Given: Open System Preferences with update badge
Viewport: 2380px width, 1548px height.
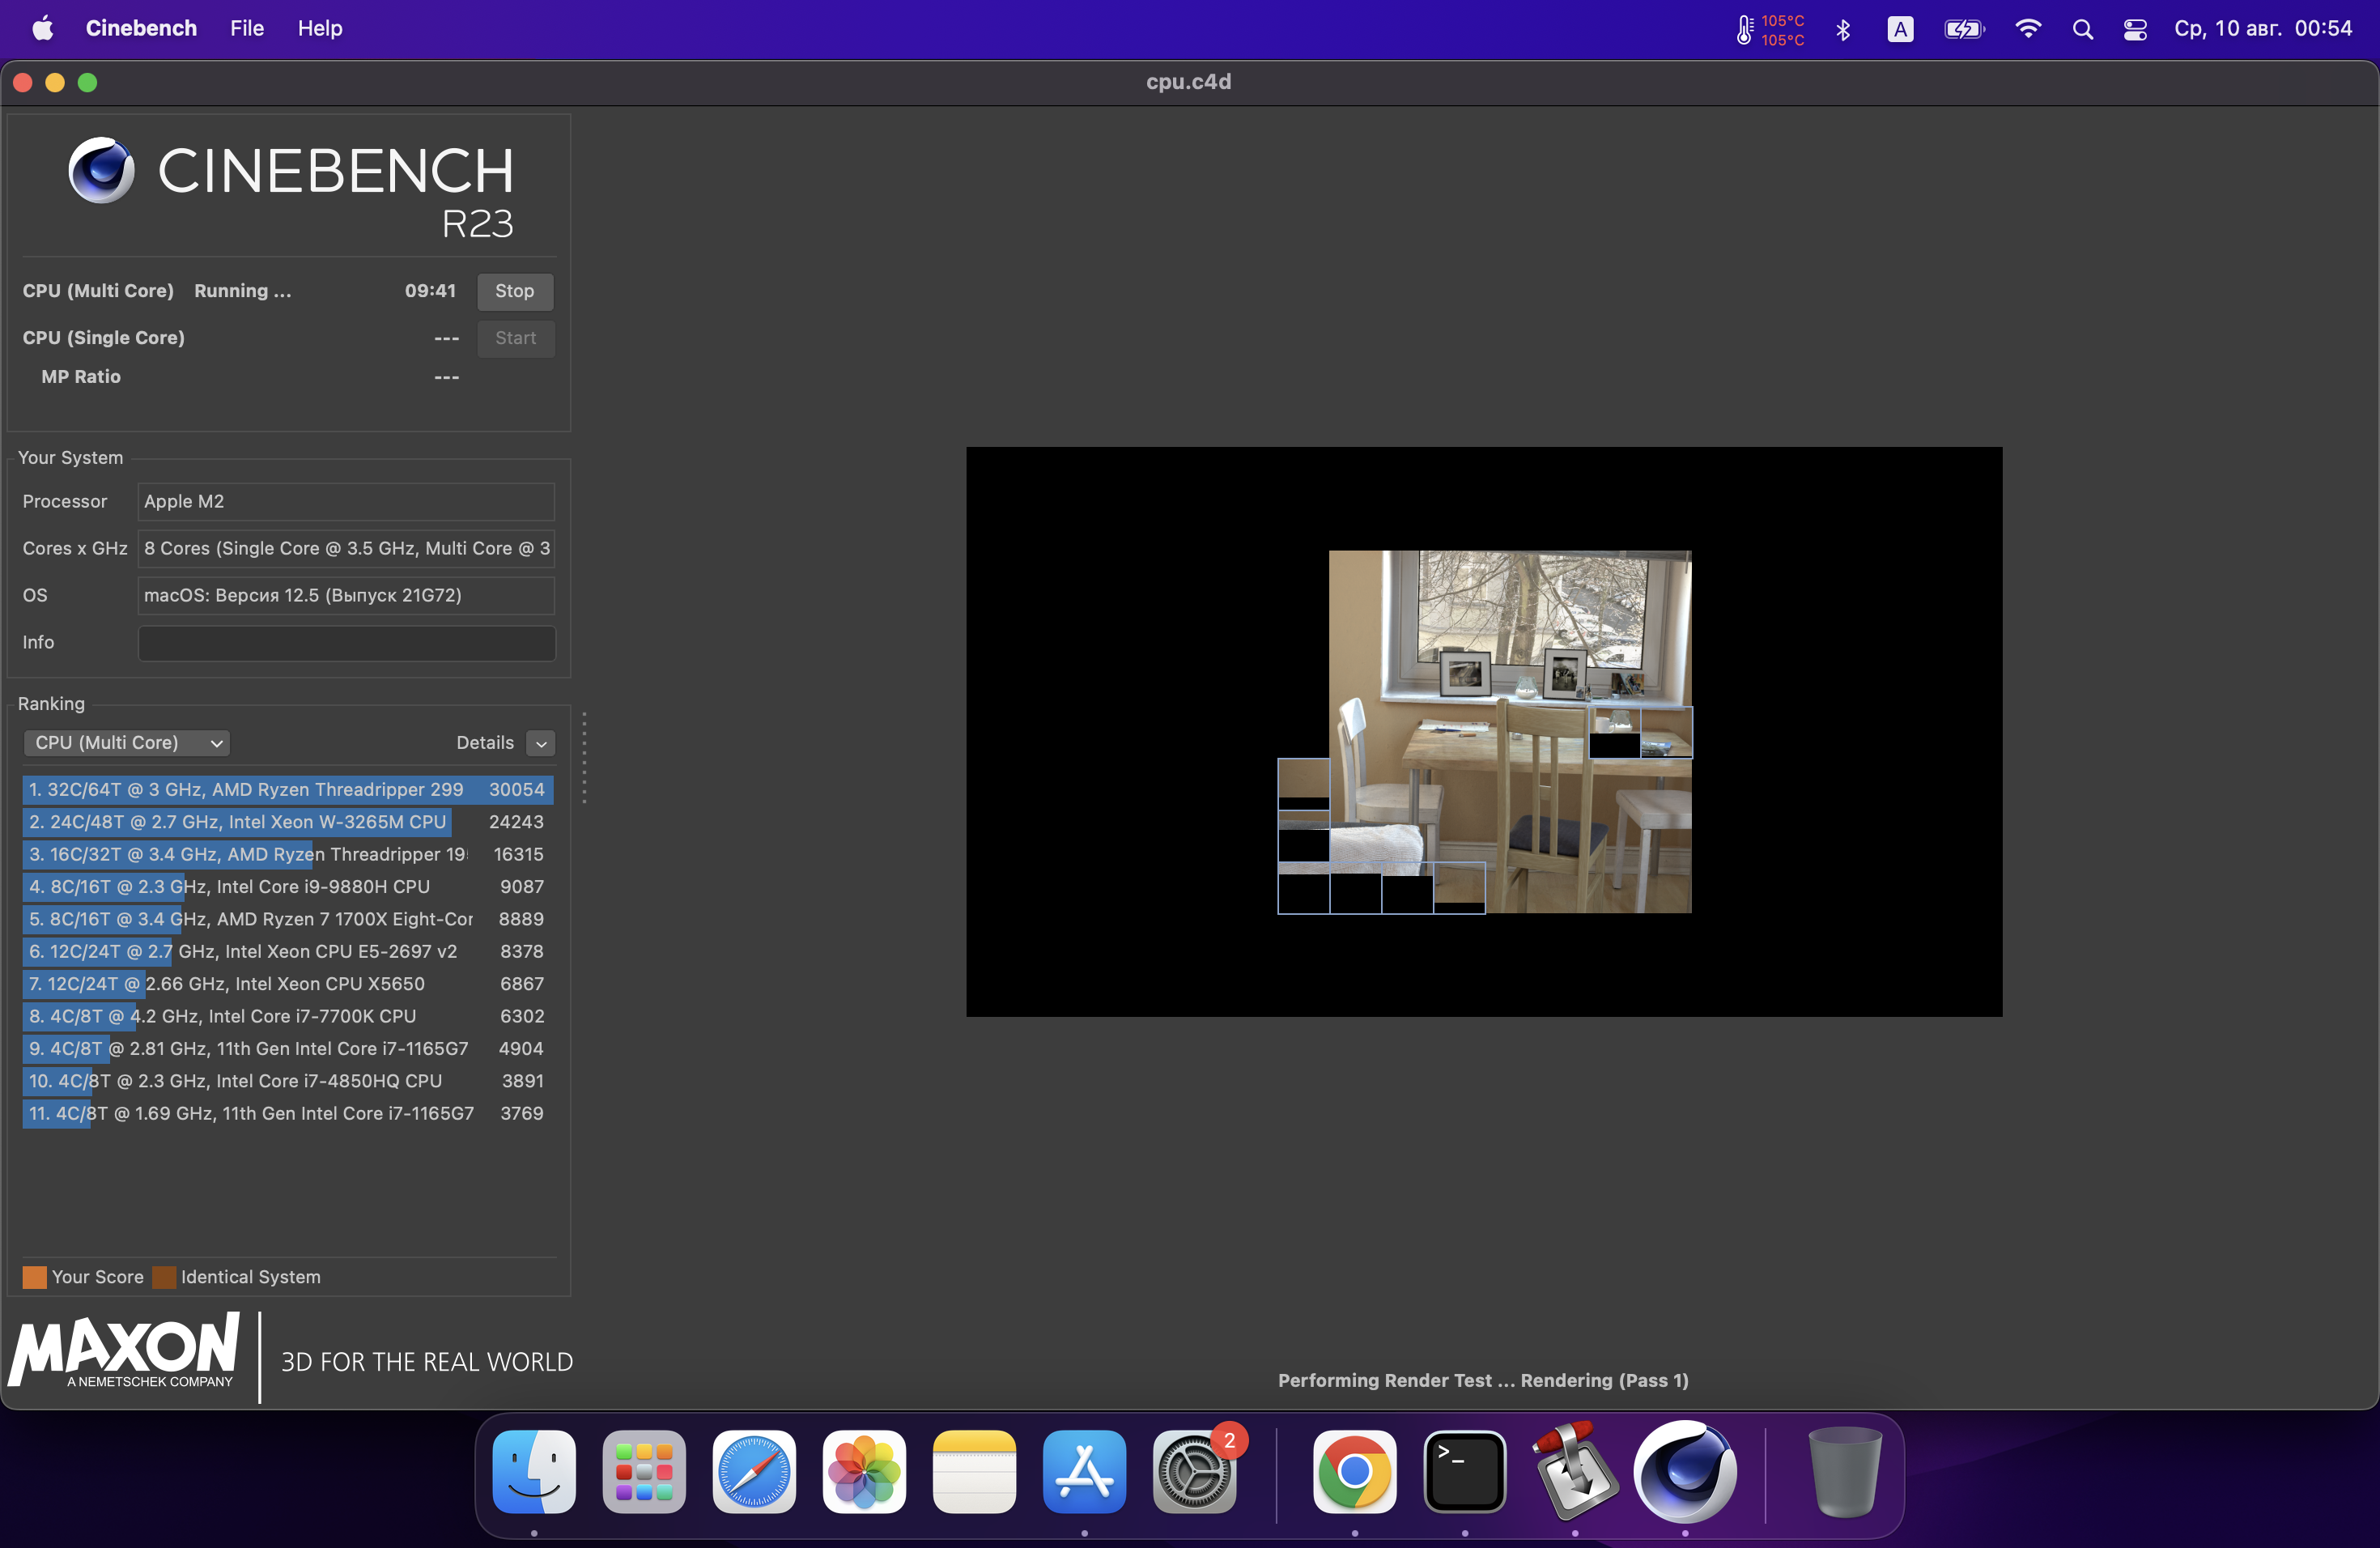Looking at the screenshot, I should point(1194,1471).
